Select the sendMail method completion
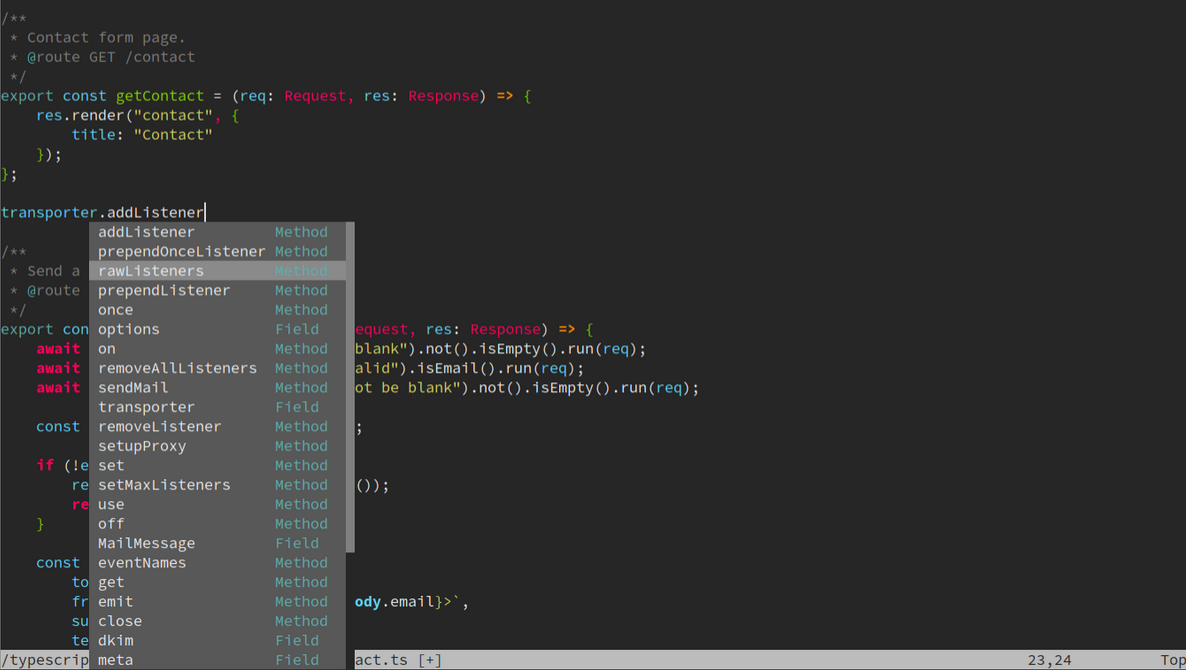The width and height of the screenshot is (1186, 670). tap(133, 387)
